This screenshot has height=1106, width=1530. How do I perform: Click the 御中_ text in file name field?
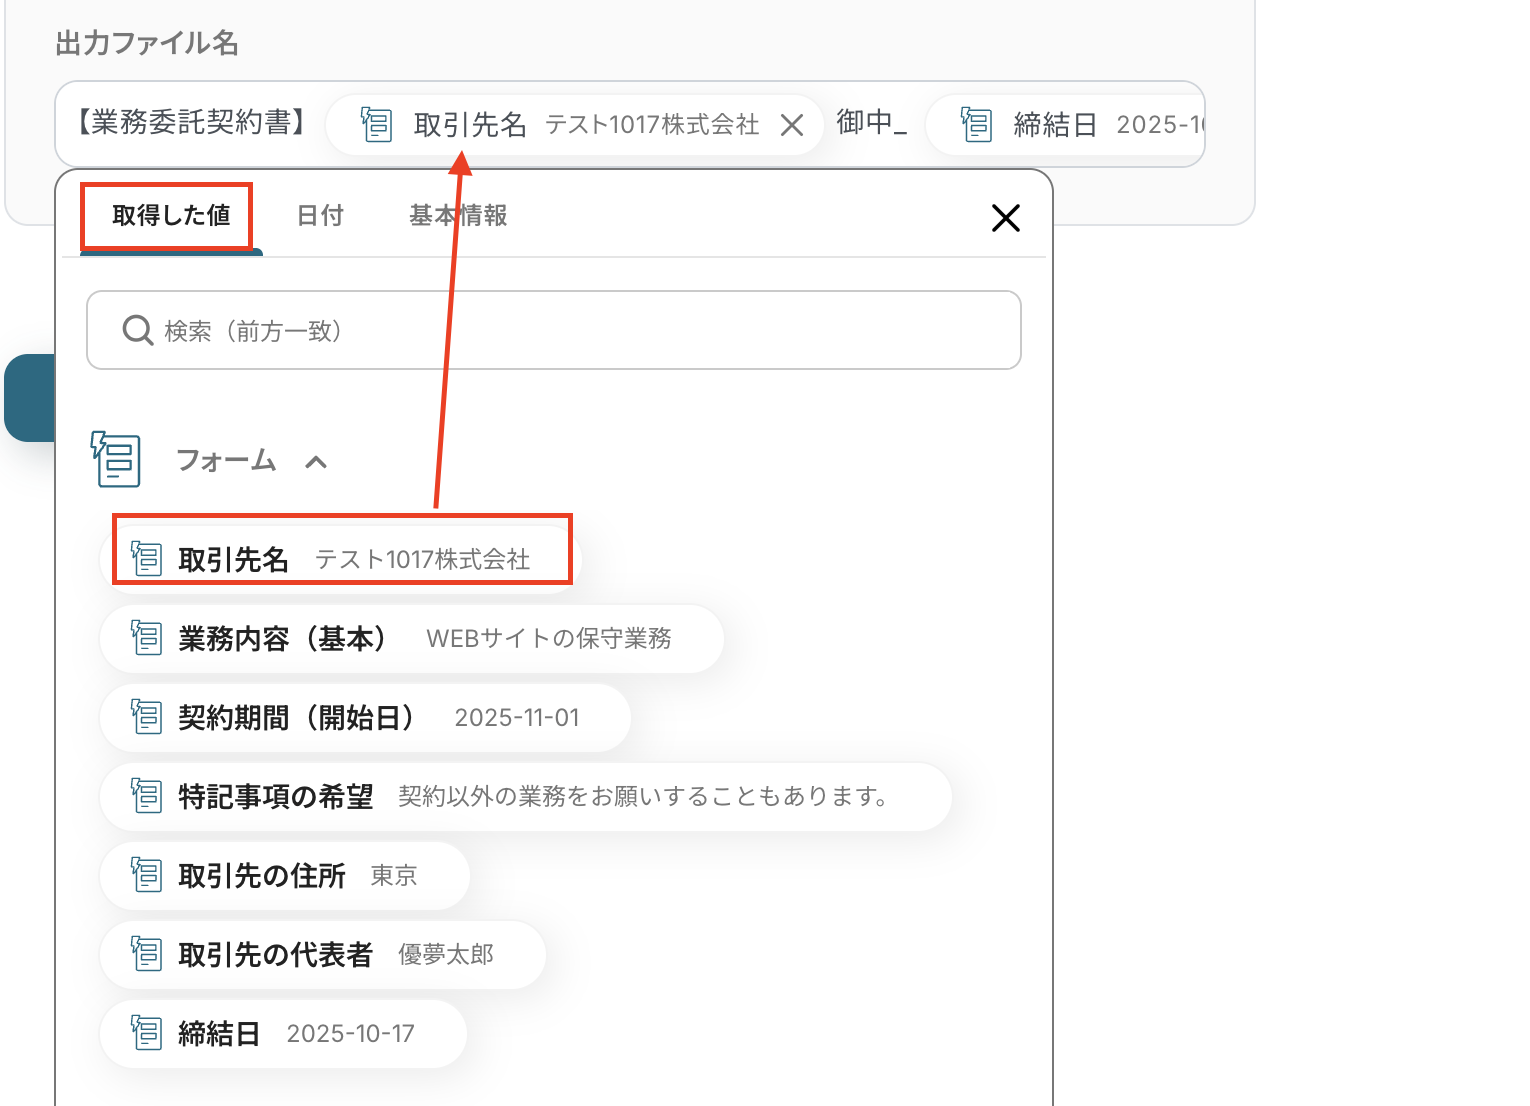coord(872,122)
